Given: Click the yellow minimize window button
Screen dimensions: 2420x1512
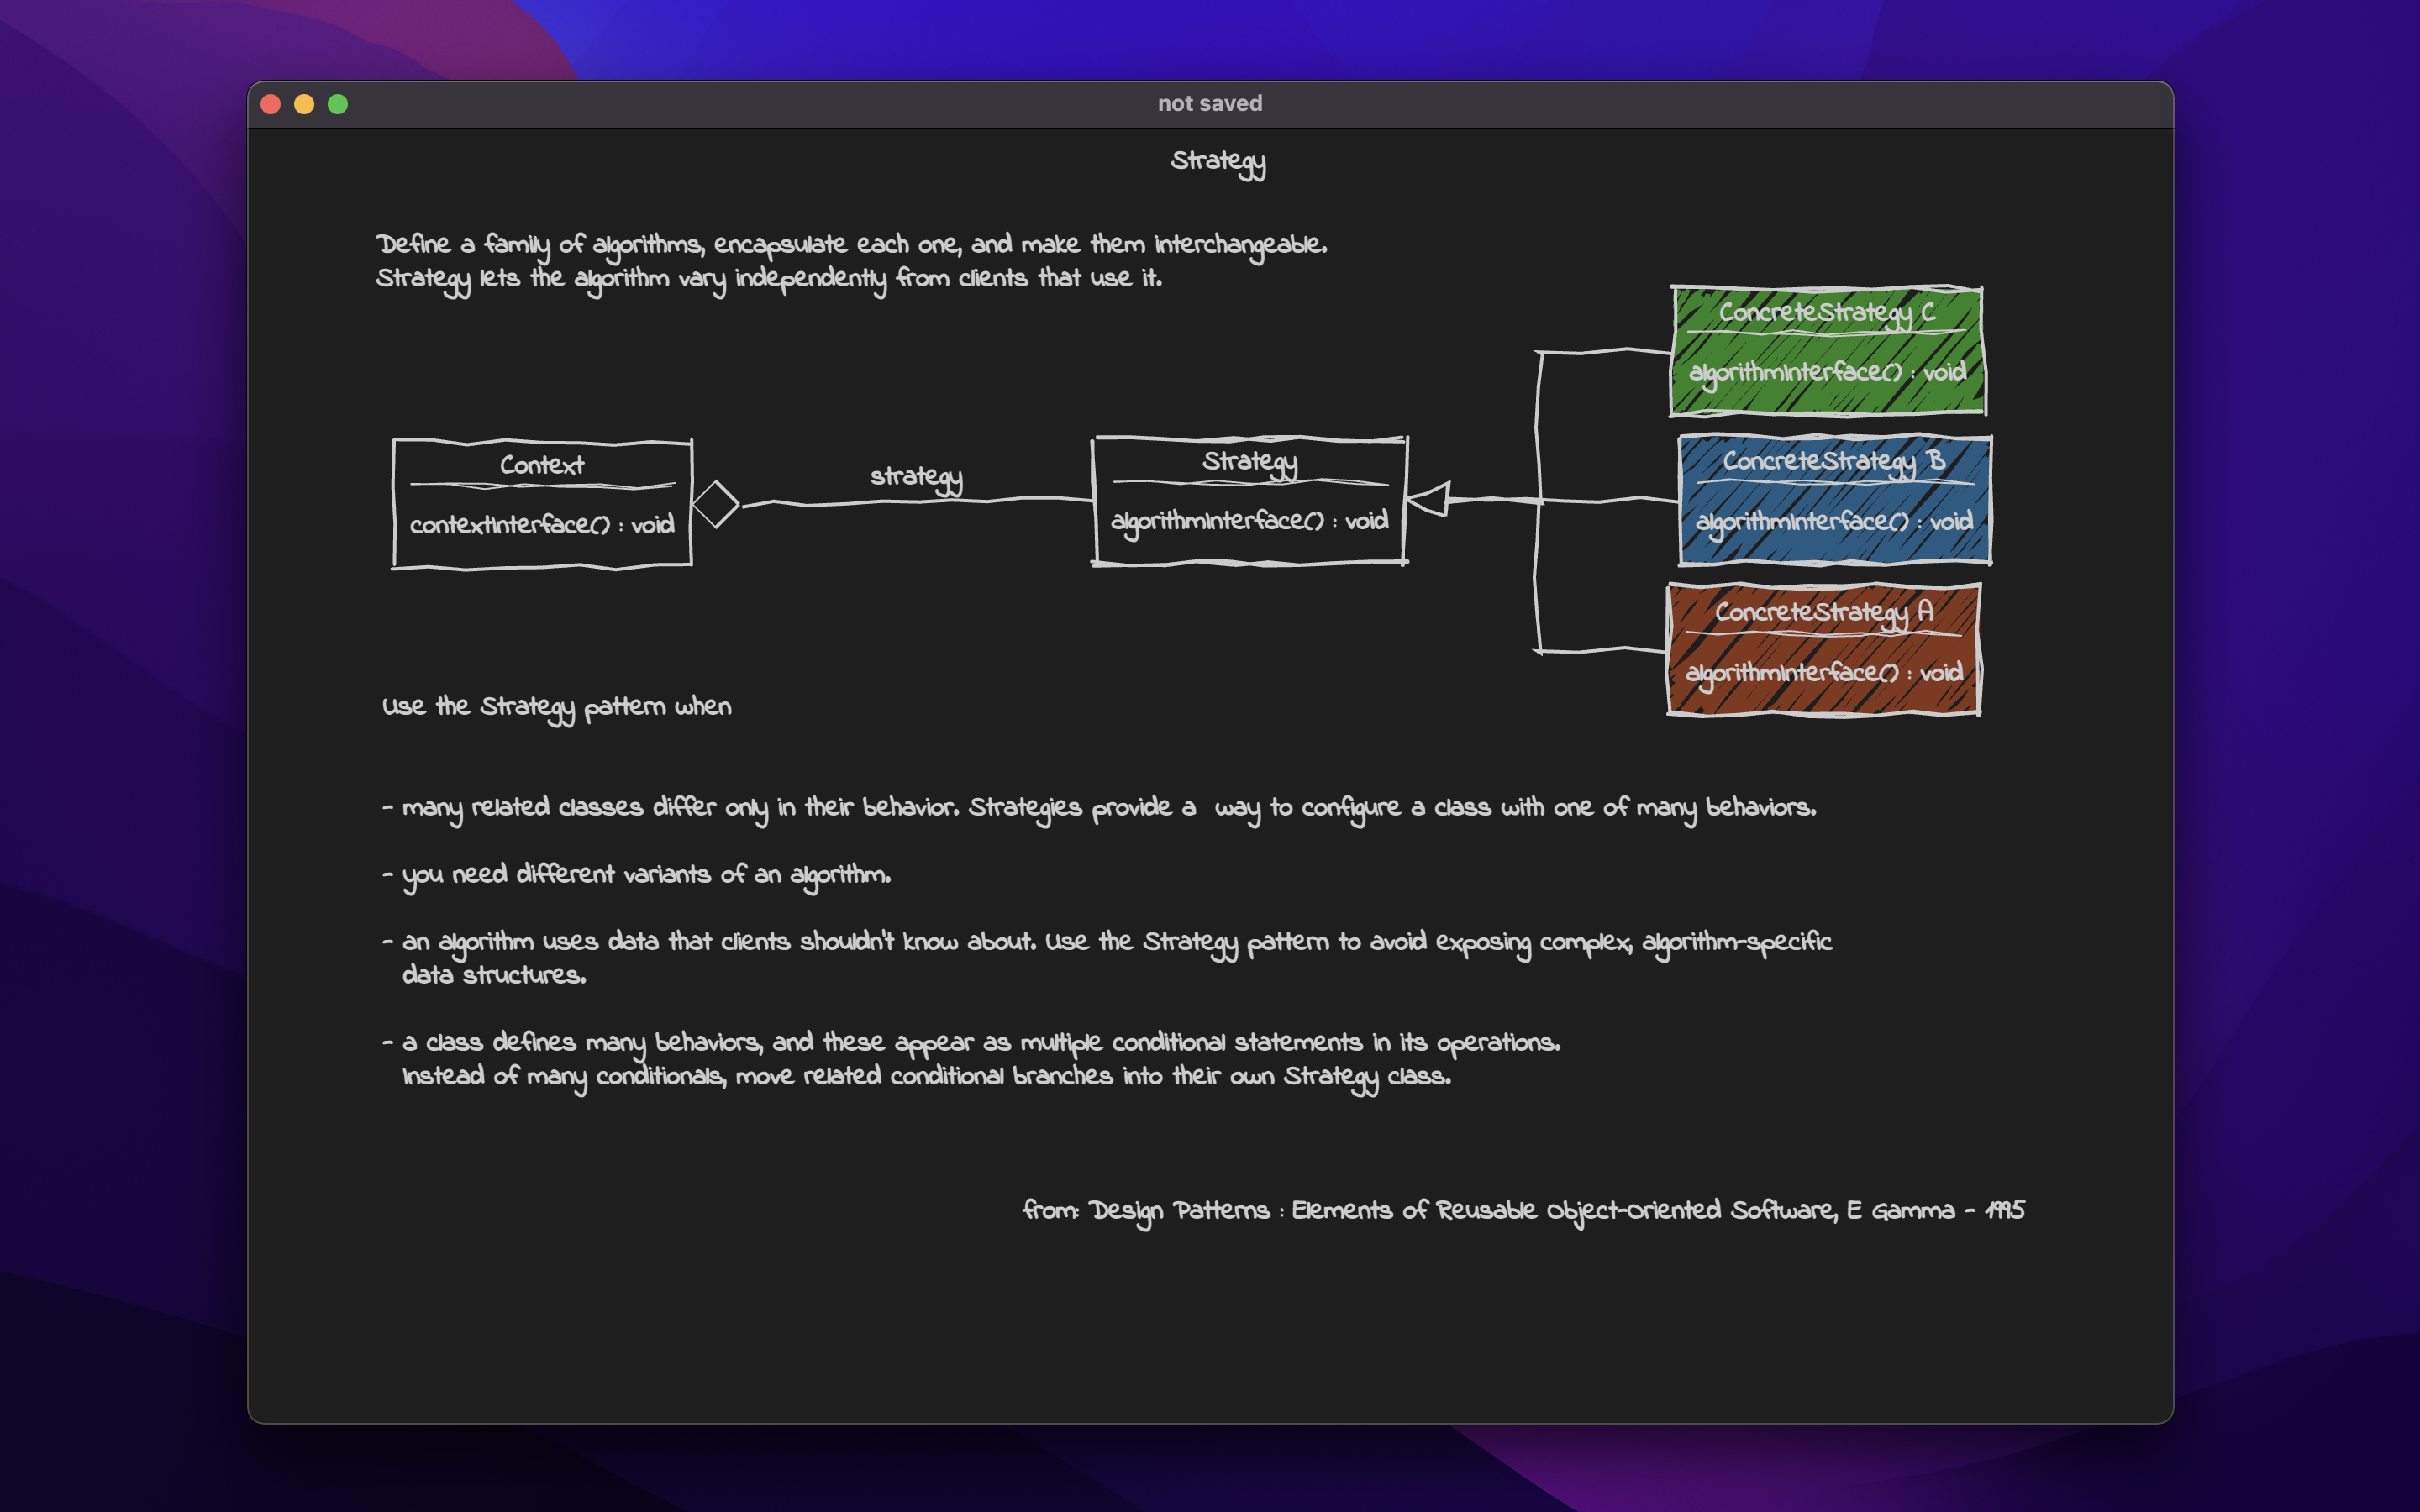Looking at the screenshot, I should pos(304,104).
